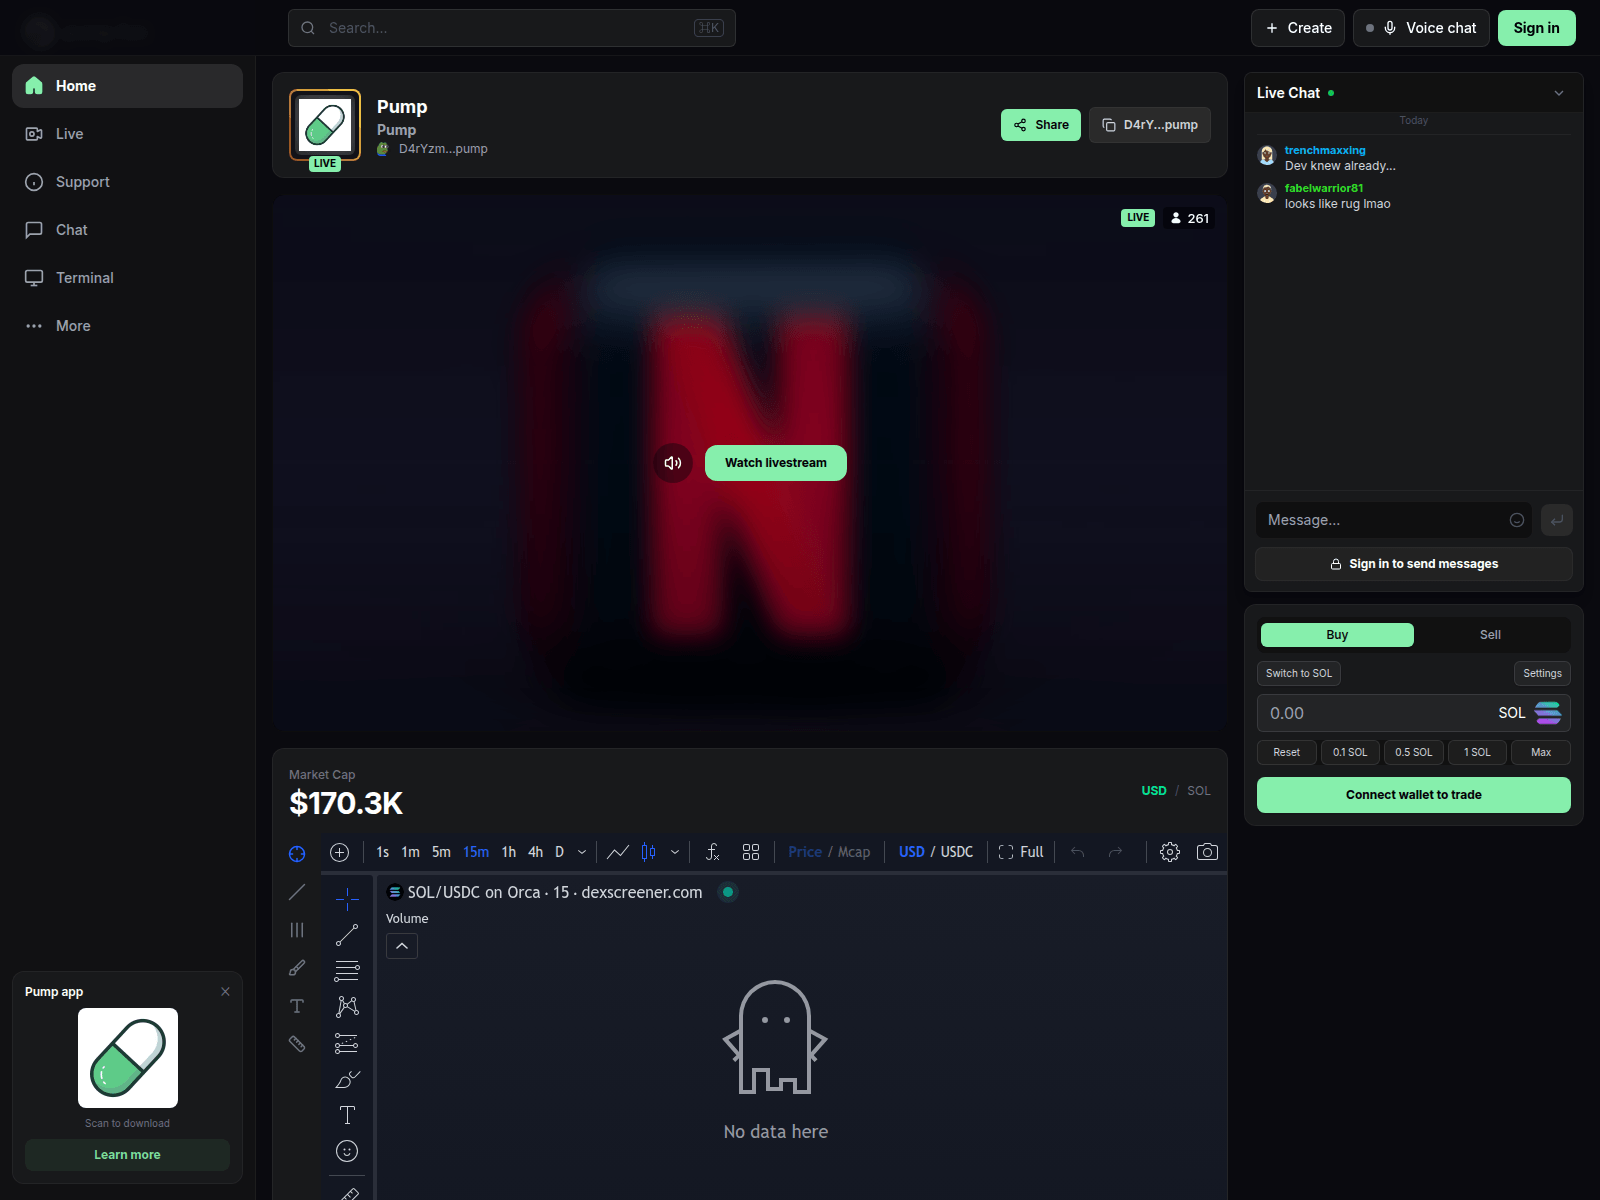Click the chat Message input
The image size is (1600, 1200).
[x=1393, y=520]
